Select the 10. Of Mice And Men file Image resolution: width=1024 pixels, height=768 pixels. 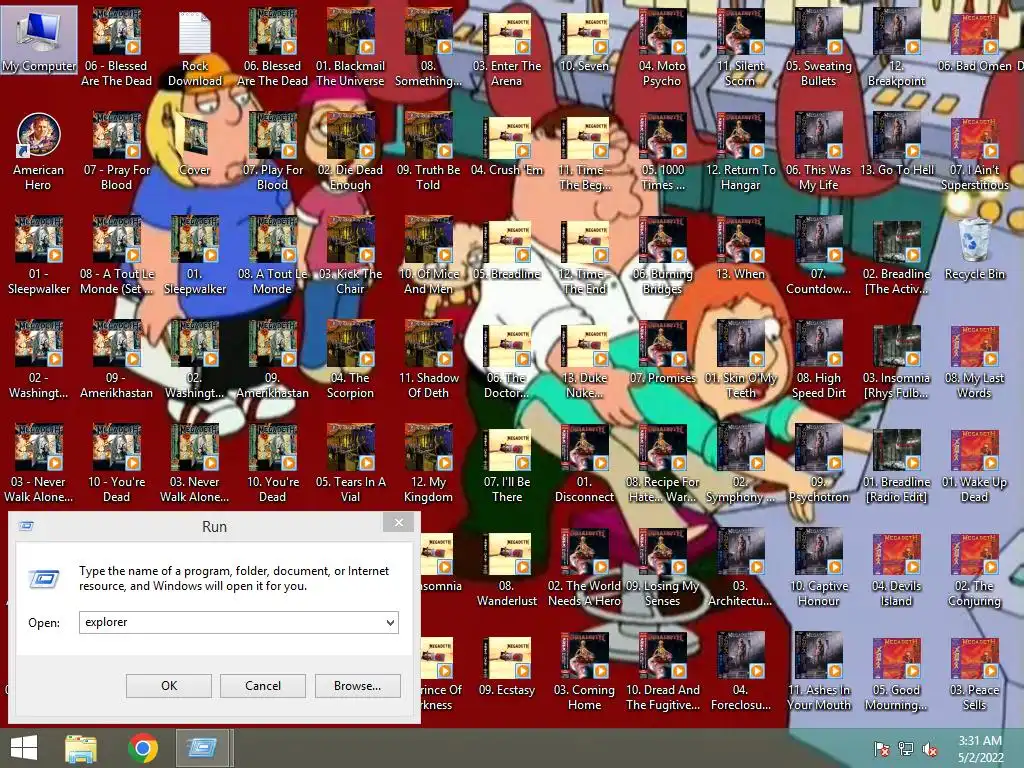428,255
